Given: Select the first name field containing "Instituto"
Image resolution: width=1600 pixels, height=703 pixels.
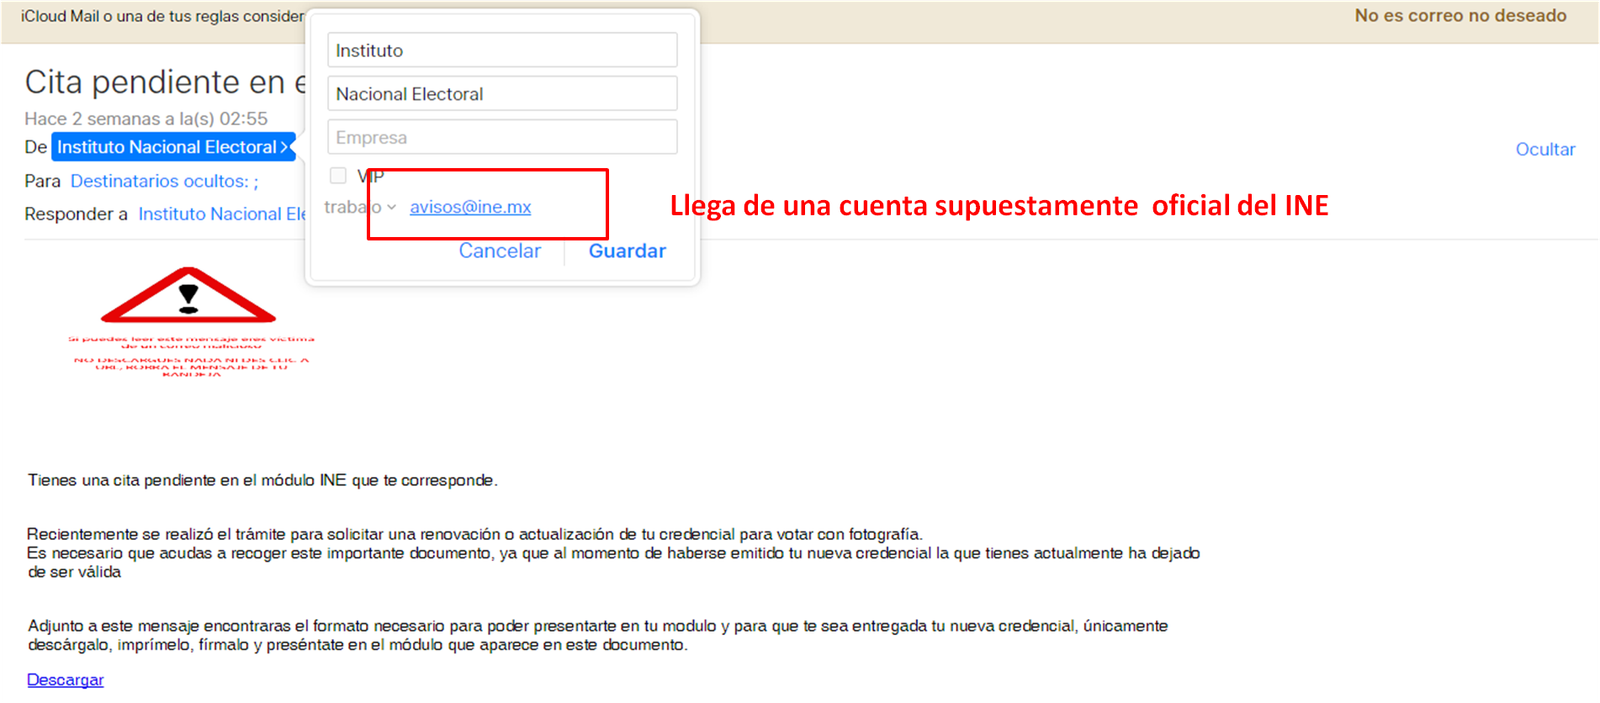Looking at the screenshot, I should (x=502, y=50).
